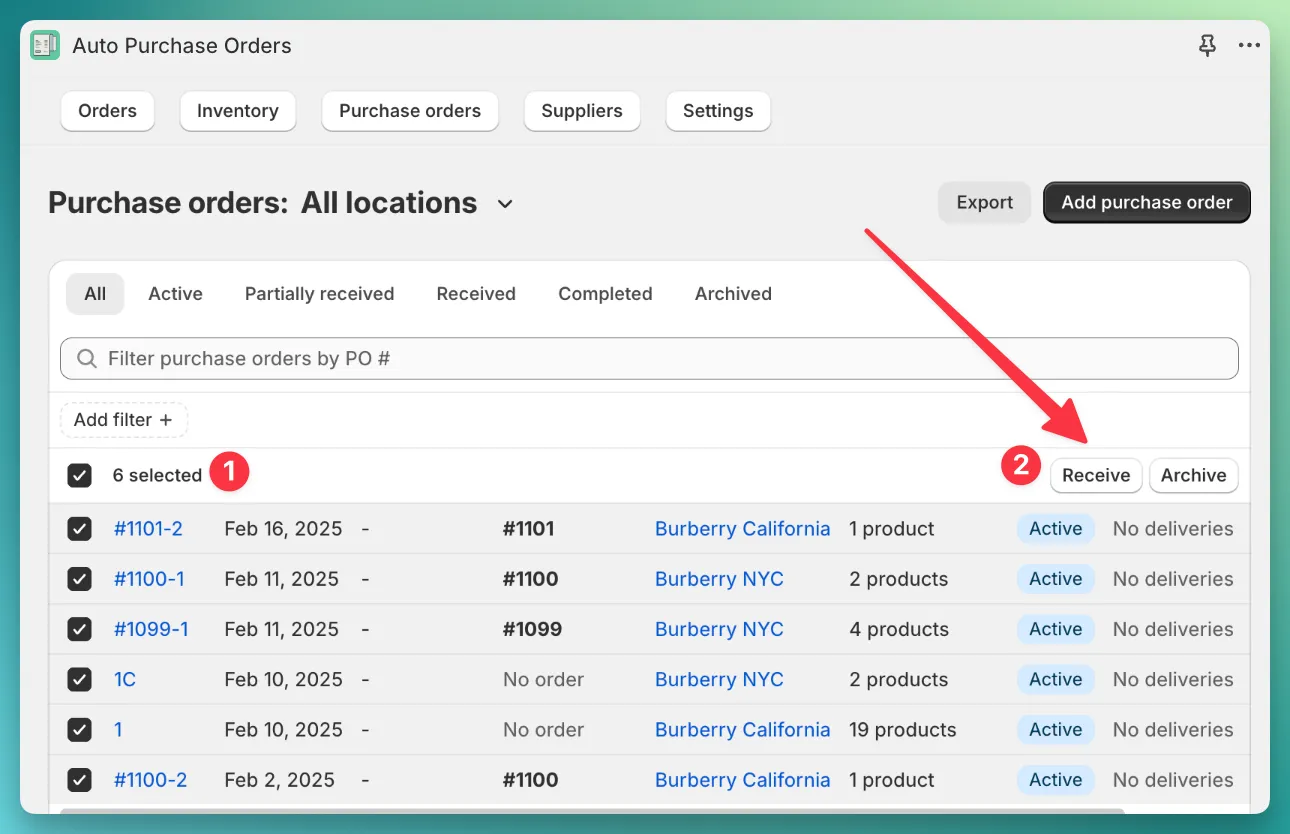The width and height of the screenshot is (1290, 834).
Task: Open the Purchase orders section
Action: (410, 111)
